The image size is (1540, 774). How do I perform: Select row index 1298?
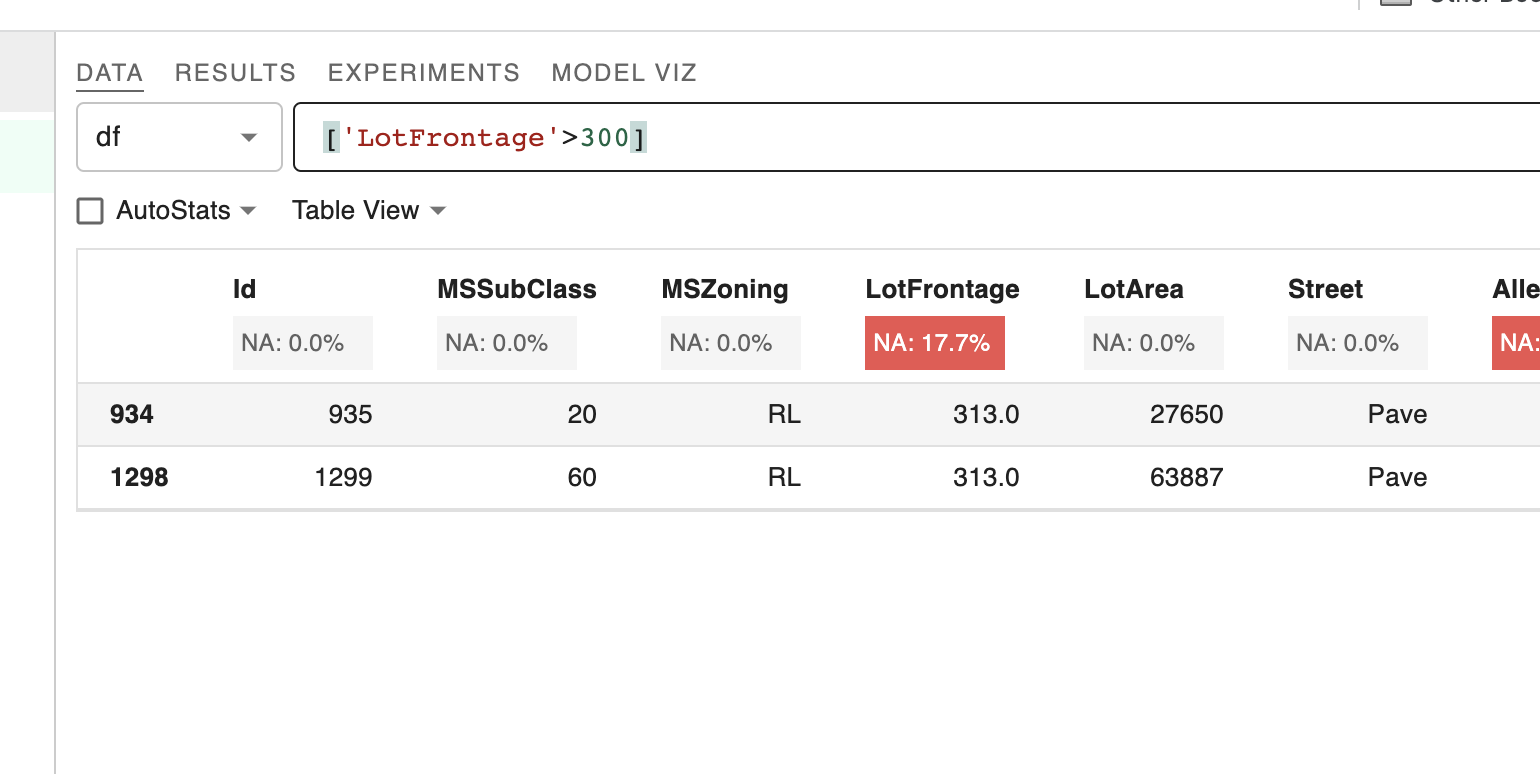point(139,478)
